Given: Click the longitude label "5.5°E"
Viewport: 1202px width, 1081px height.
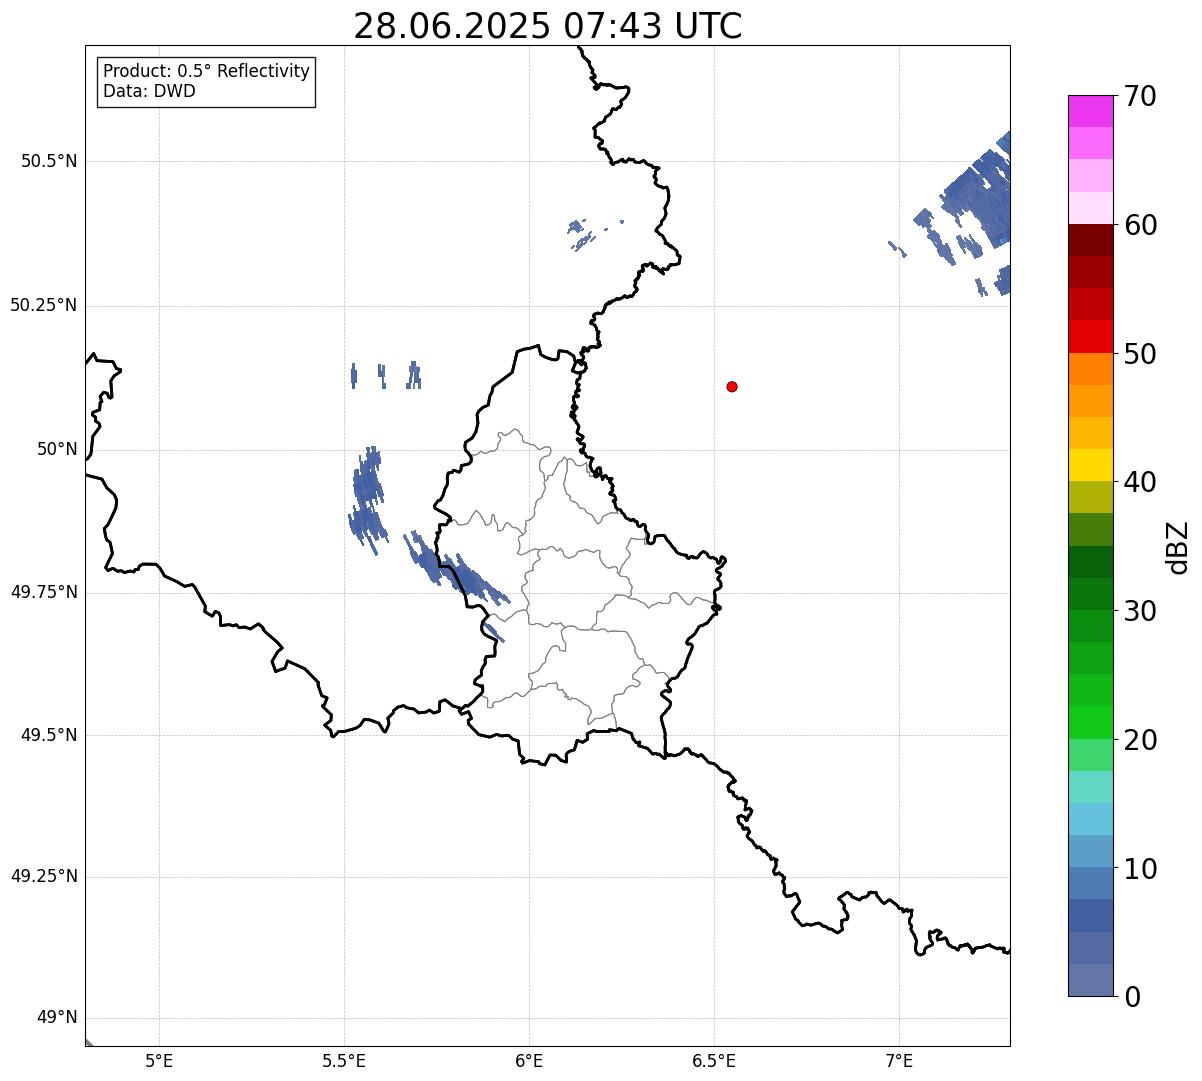Looking at the screenshot, I should tap(344, 1060).
